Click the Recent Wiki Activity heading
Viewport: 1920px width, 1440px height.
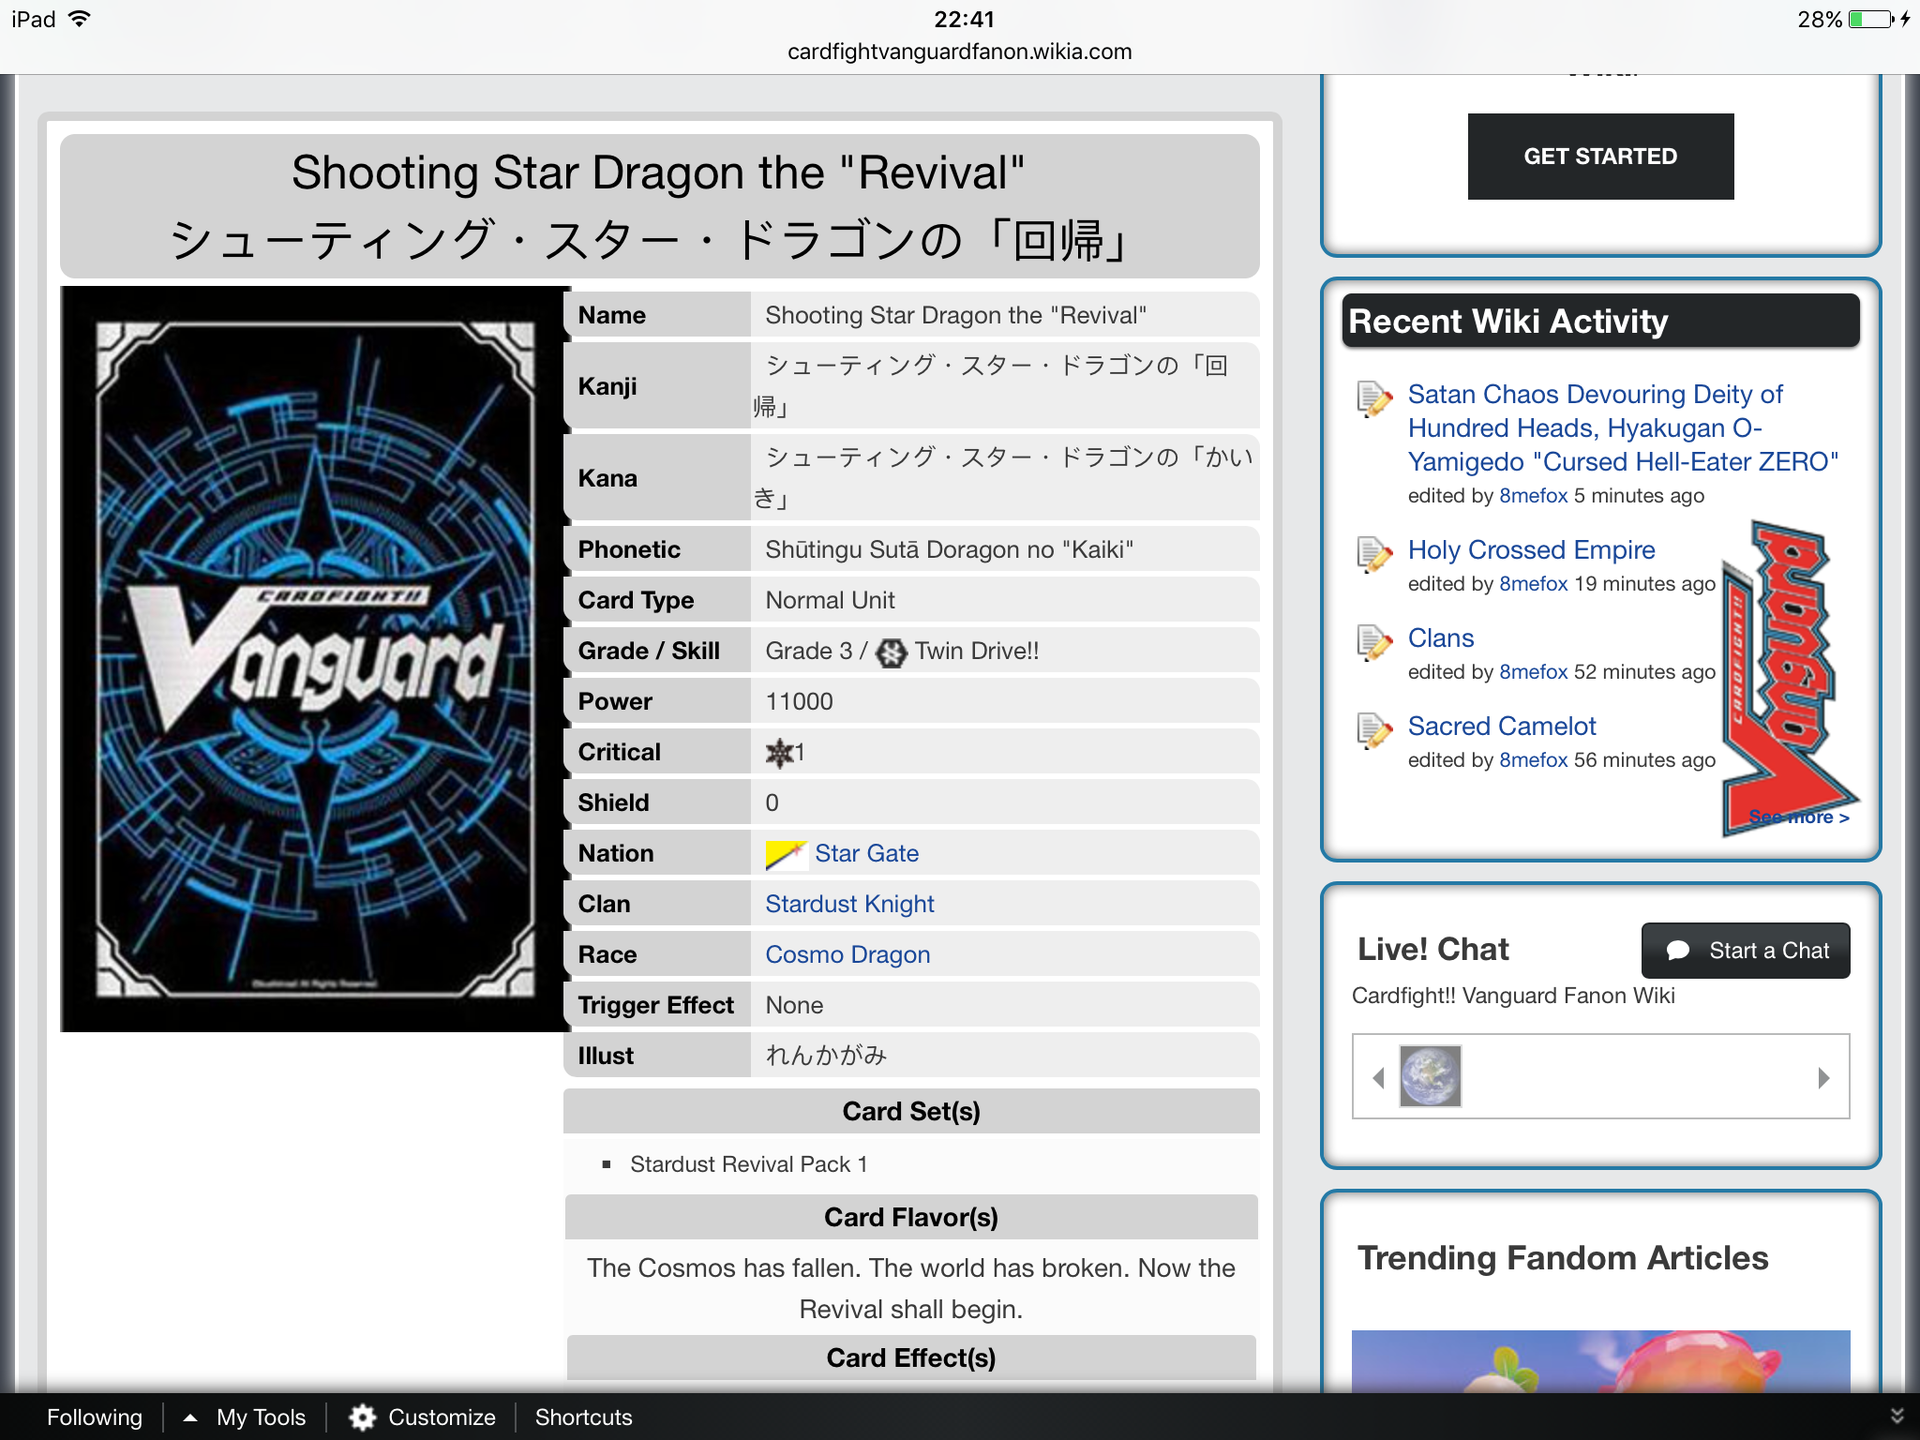click(x=1600, y=321)
